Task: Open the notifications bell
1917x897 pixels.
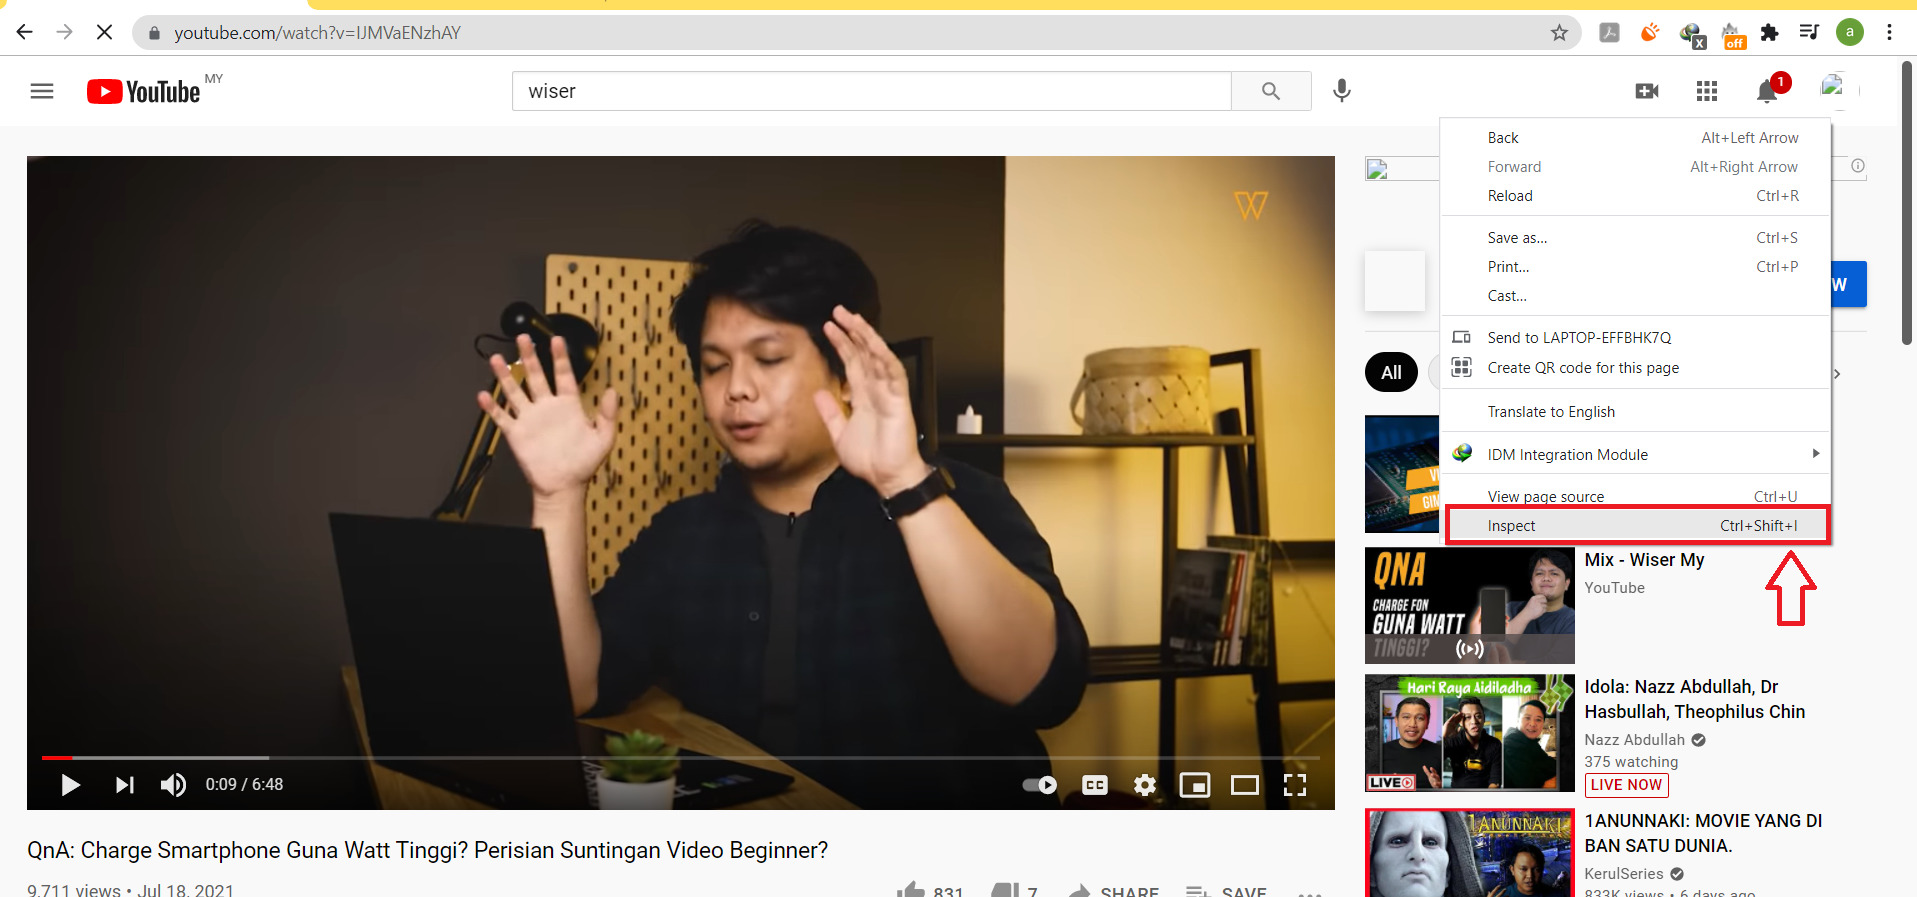Action: 1767,92
